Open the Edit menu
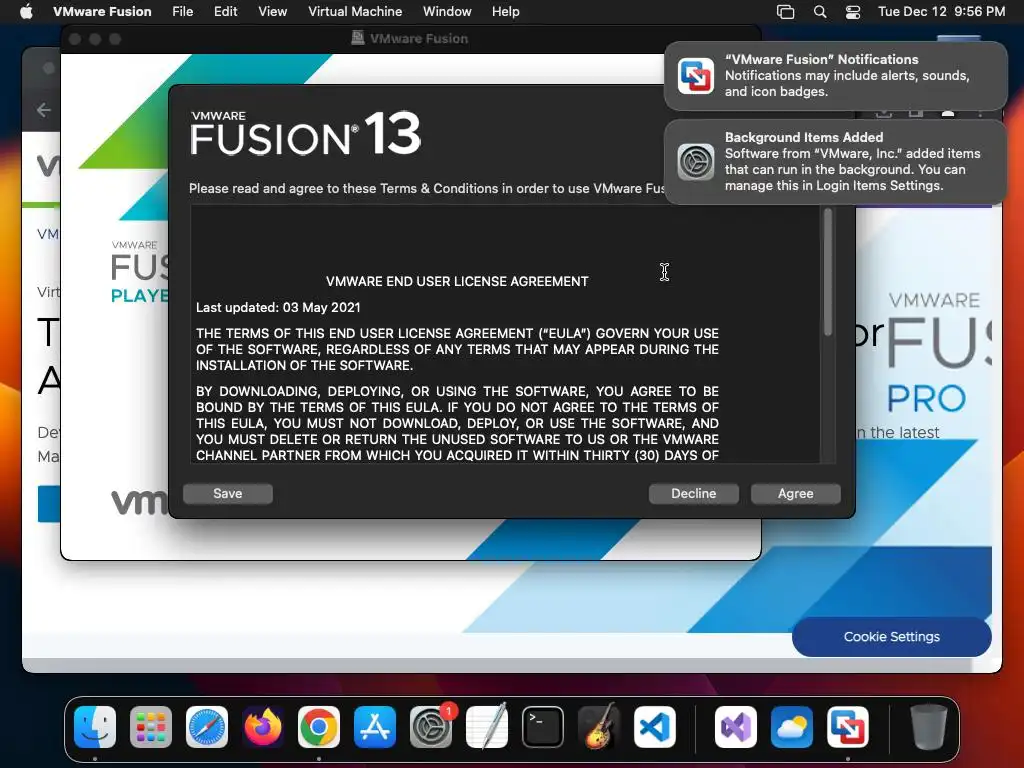The height and width of the screenshot is (768, 1024). coord(225,11)
